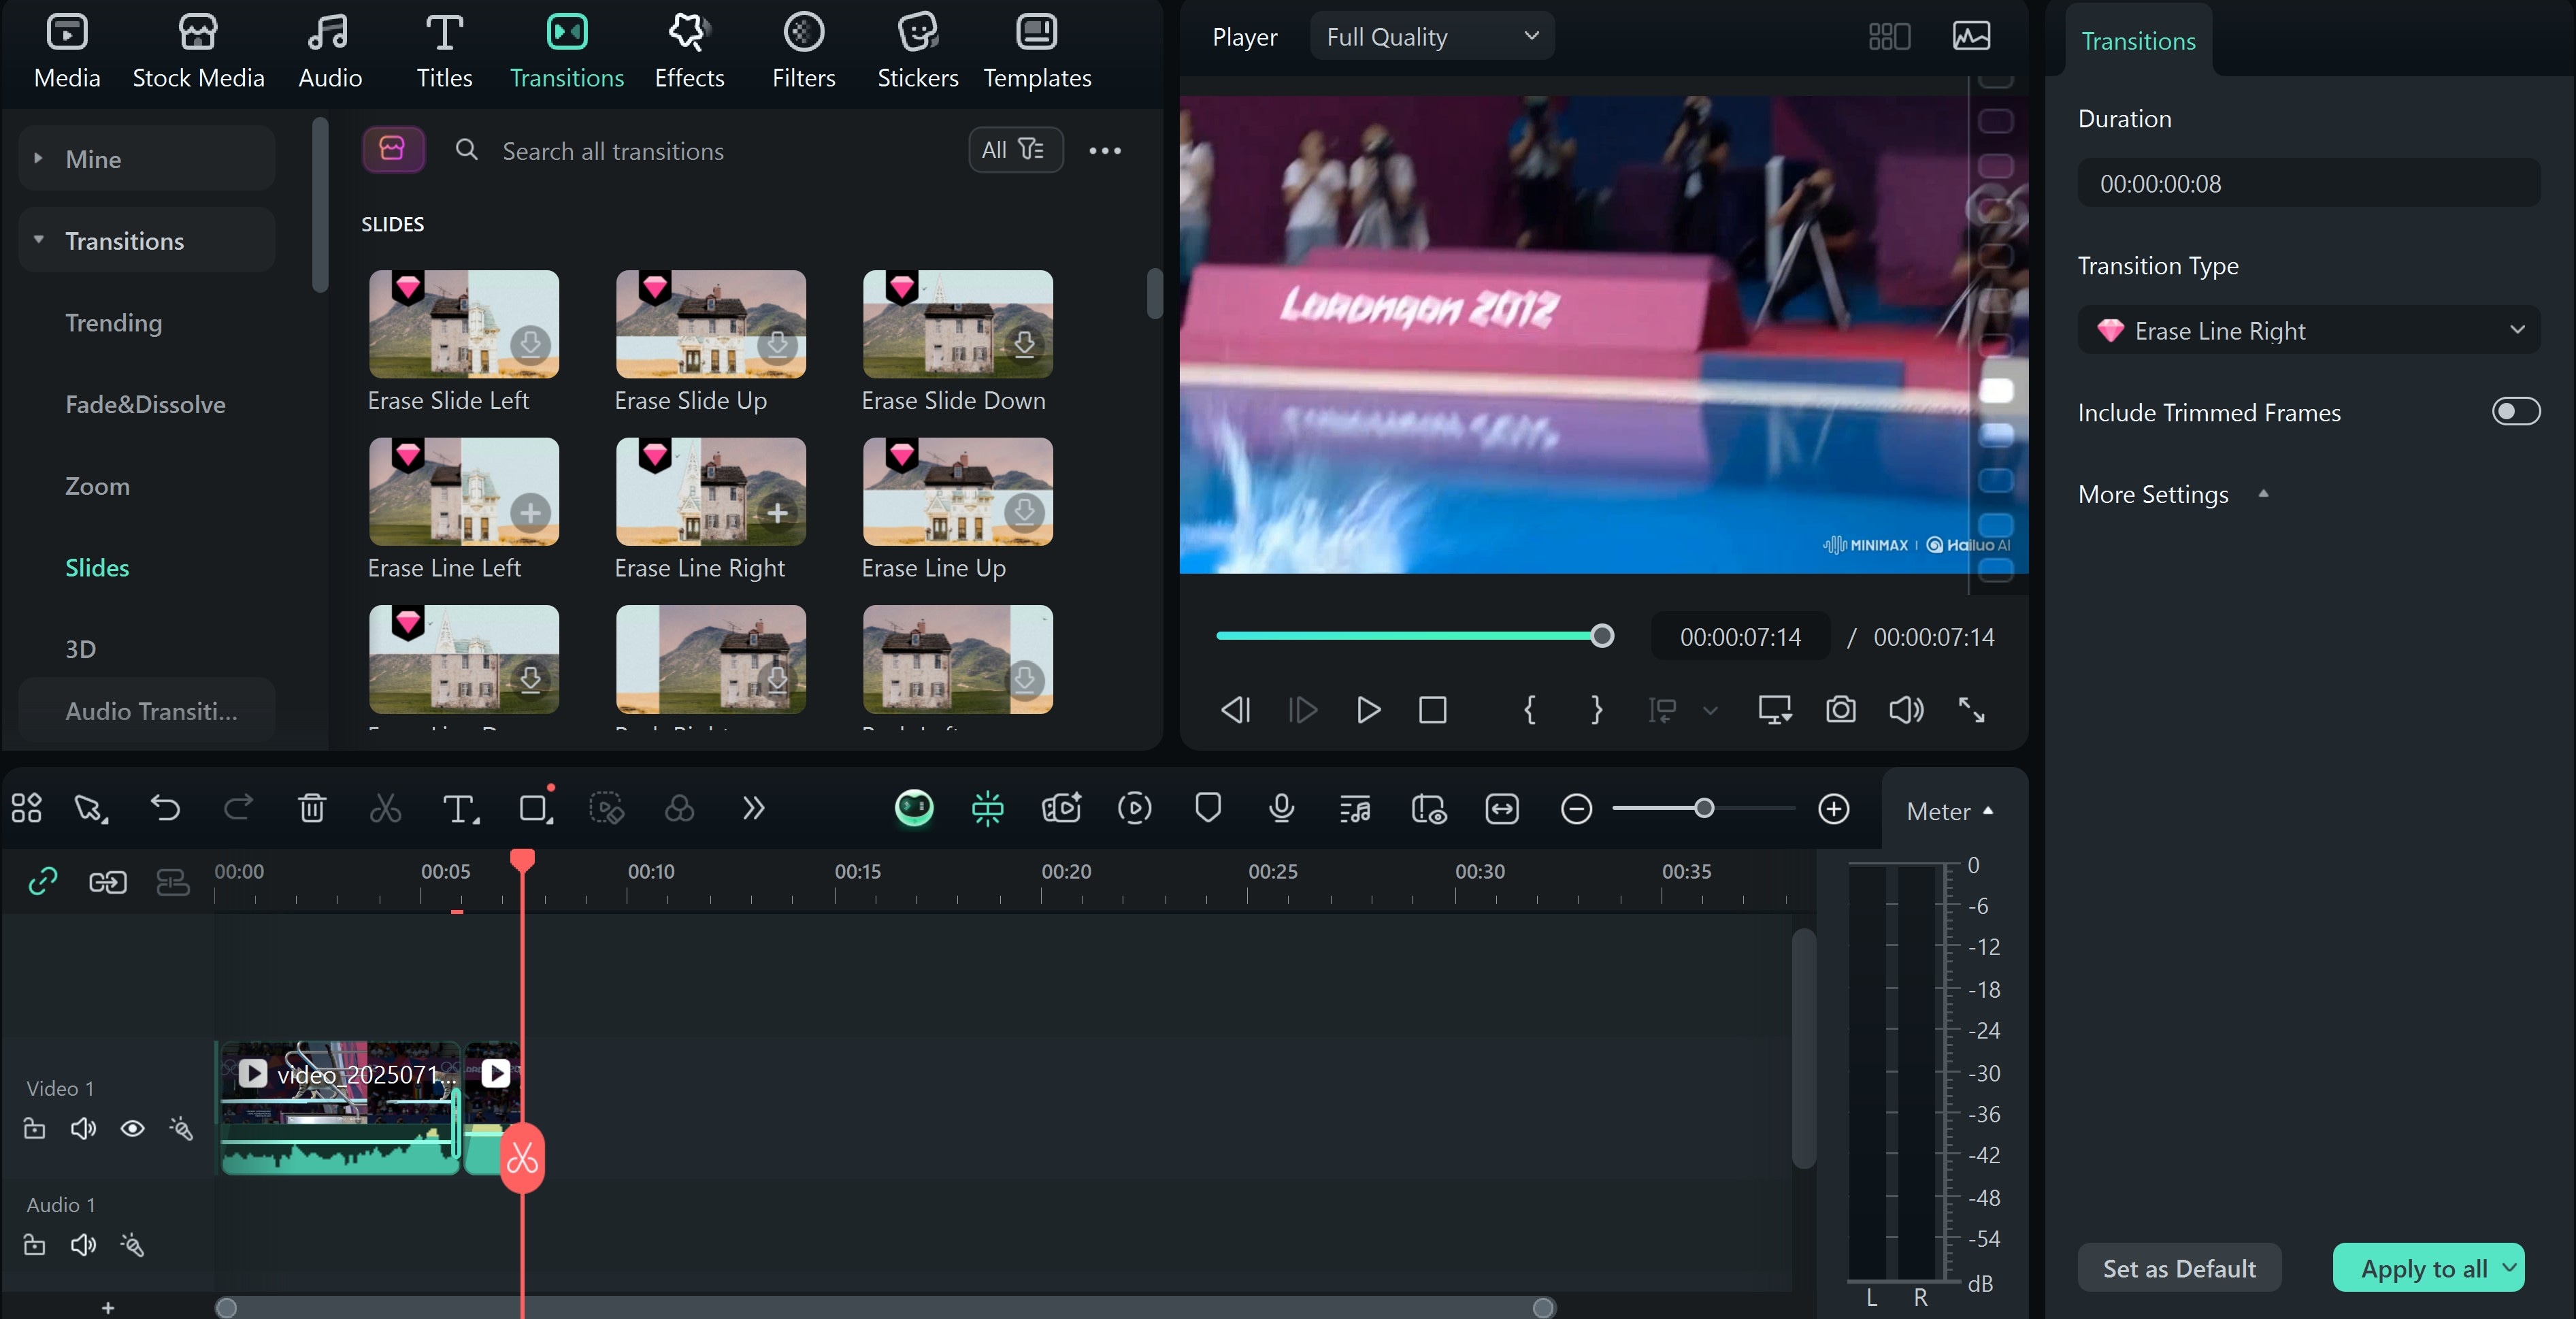Open the three-dot more options menu
The image size is (2576, 1319).
click(x=1105, y=151)
